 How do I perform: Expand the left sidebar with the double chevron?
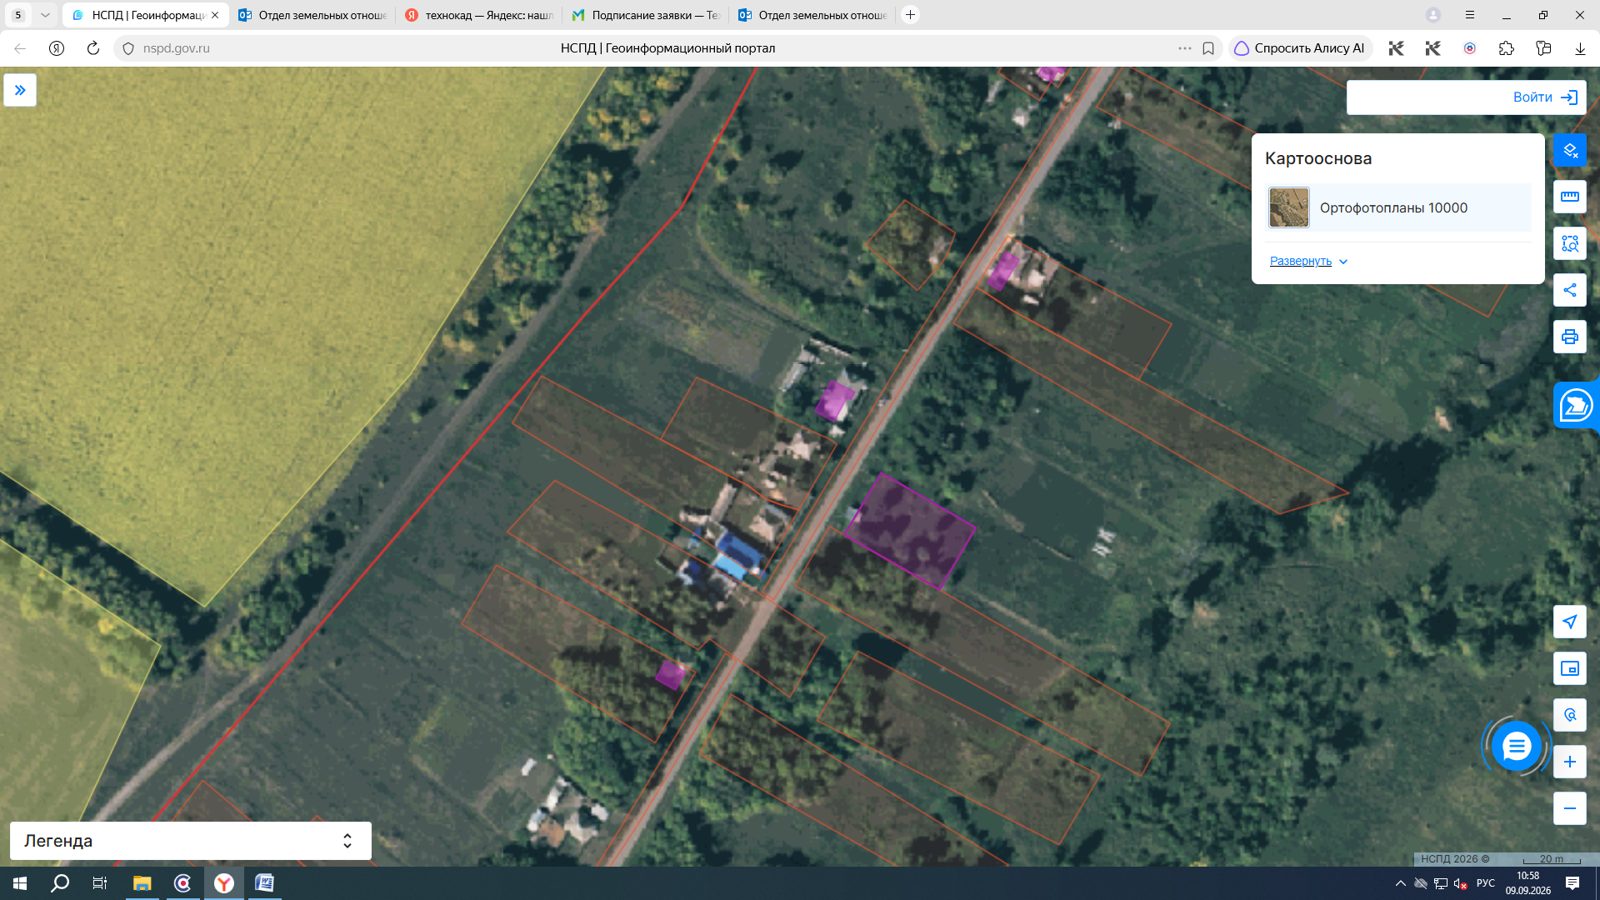20,90
